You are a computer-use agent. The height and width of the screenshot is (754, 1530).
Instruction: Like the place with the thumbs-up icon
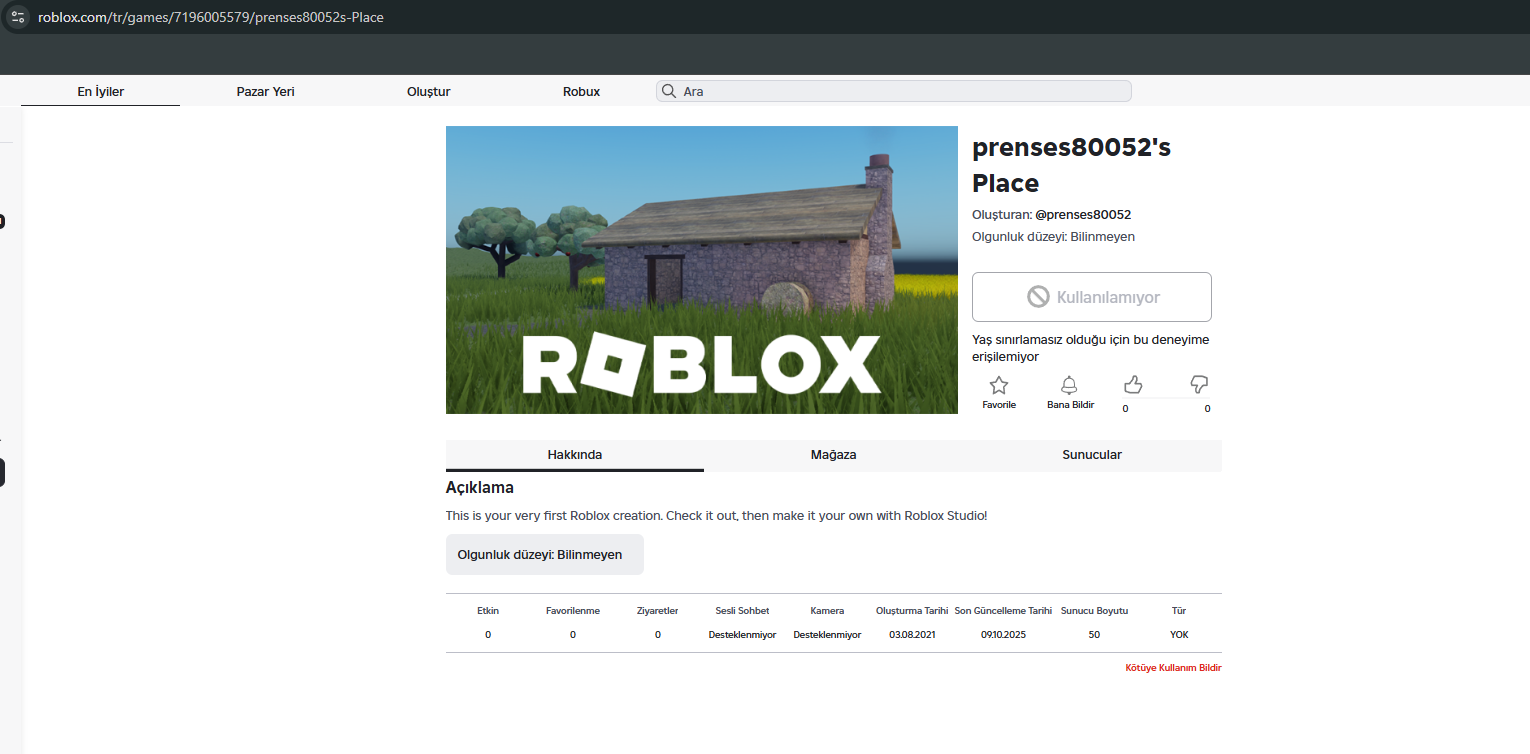pyautogui.click(x=1133, y=384)
